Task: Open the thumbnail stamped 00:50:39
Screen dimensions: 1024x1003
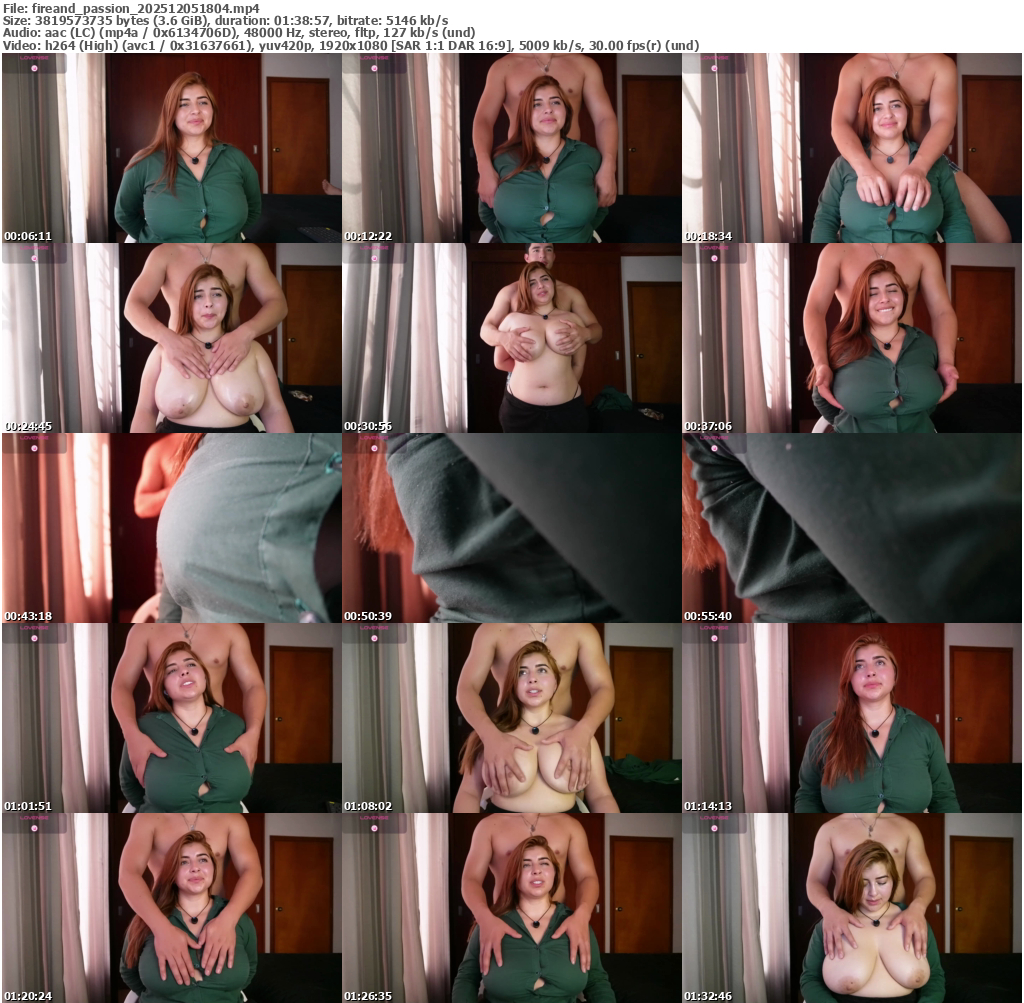Action: 511,528
